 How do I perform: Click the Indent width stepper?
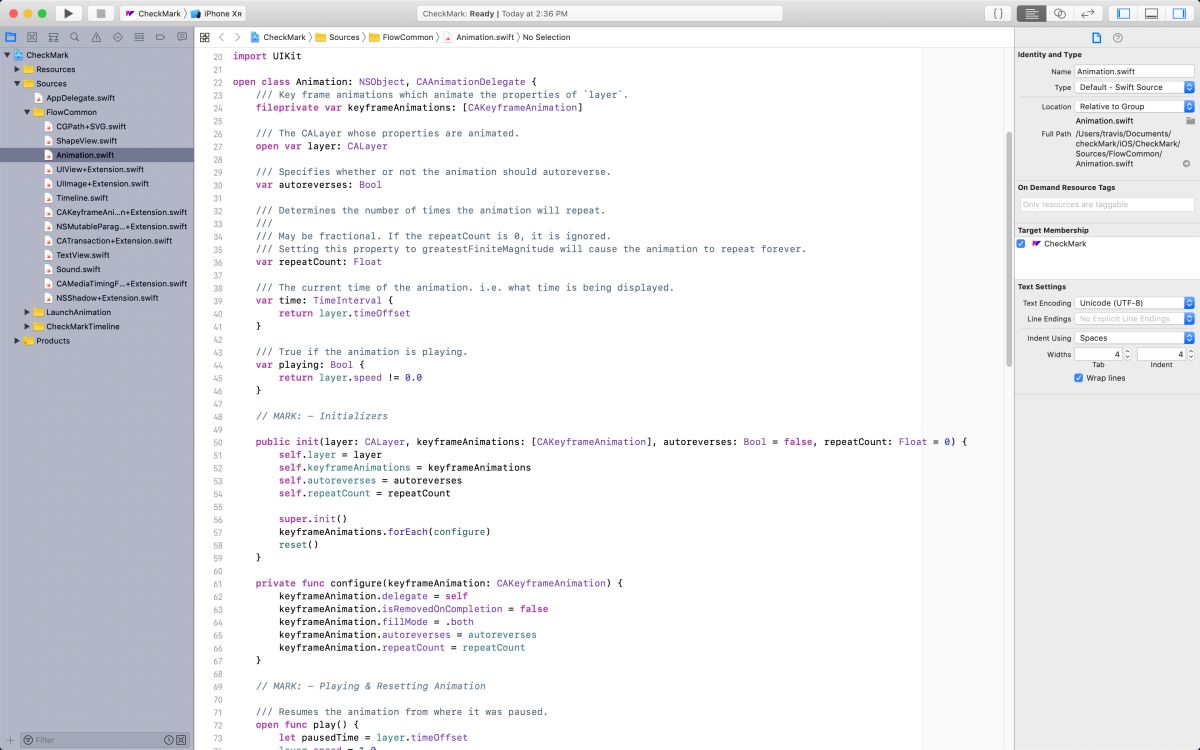1190,354
